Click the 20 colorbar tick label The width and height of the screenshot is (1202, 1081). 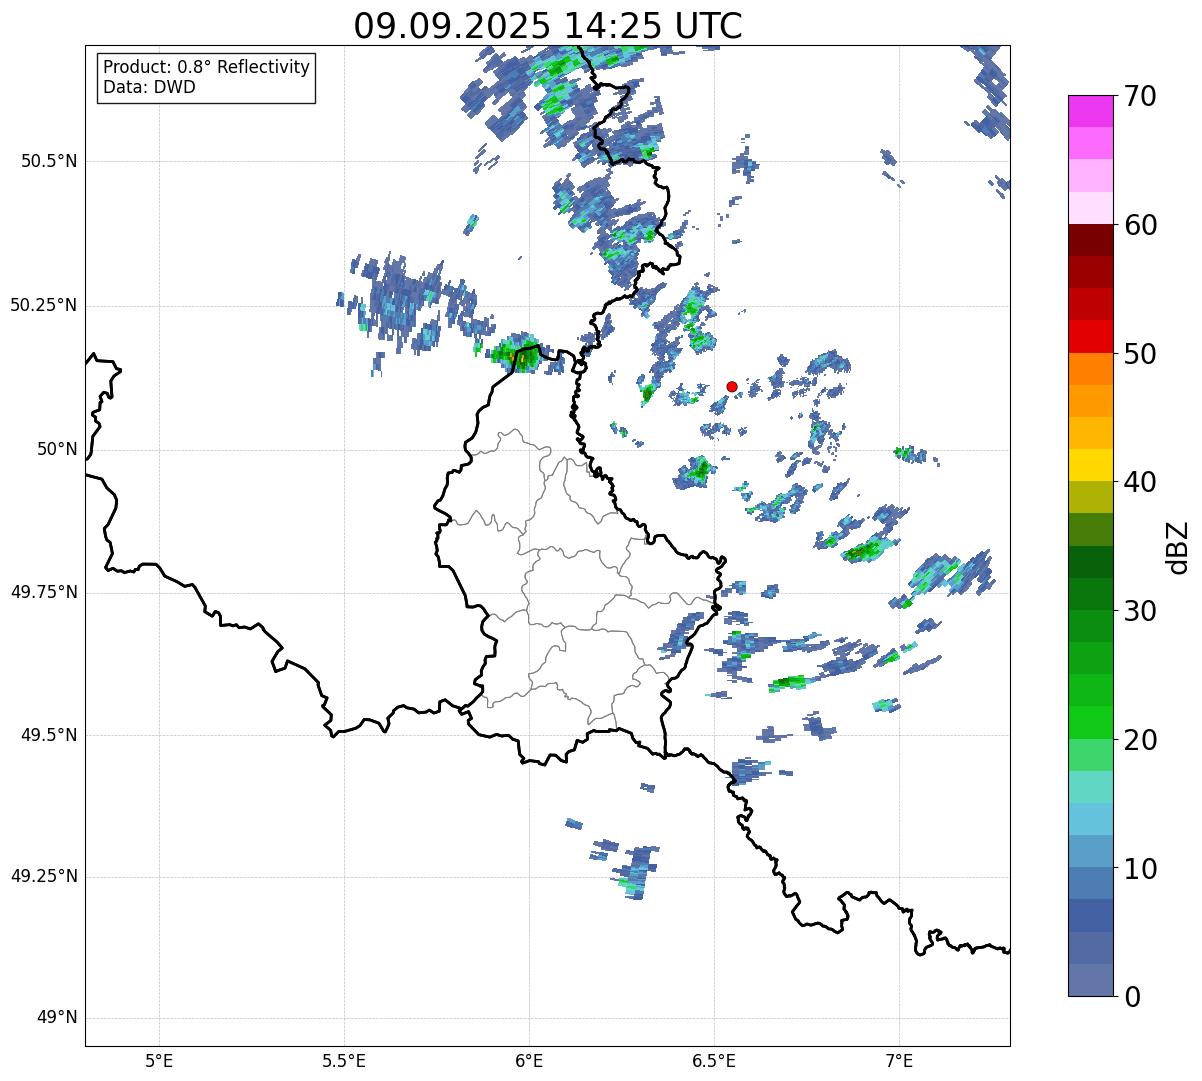[x=1140, y=741]
